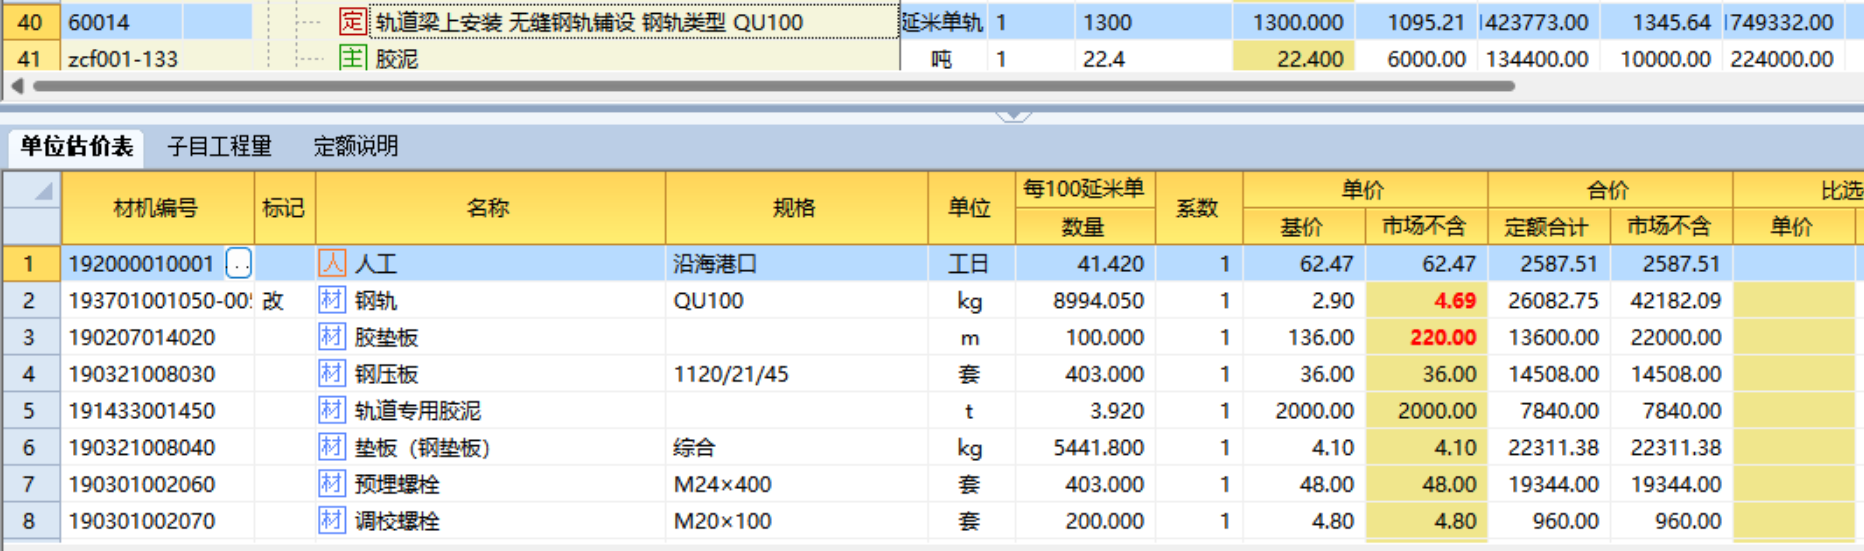Screen dimensions: 1864x551
Task: Open the 定额说明 tab
Action: (x=356, y=146)
